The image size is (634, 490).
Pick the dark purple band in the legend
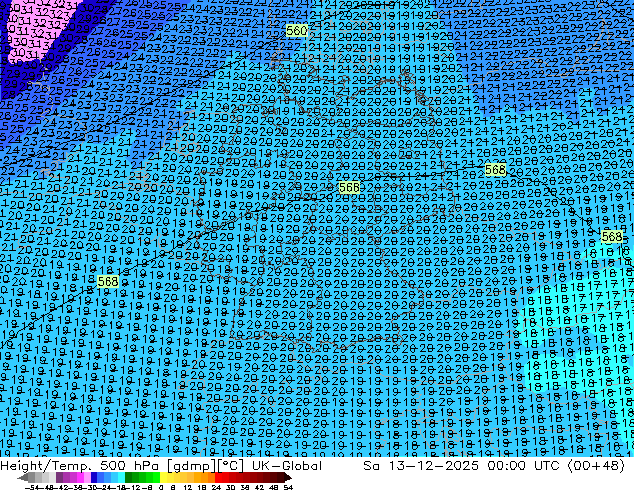click(x=59, y=478)
